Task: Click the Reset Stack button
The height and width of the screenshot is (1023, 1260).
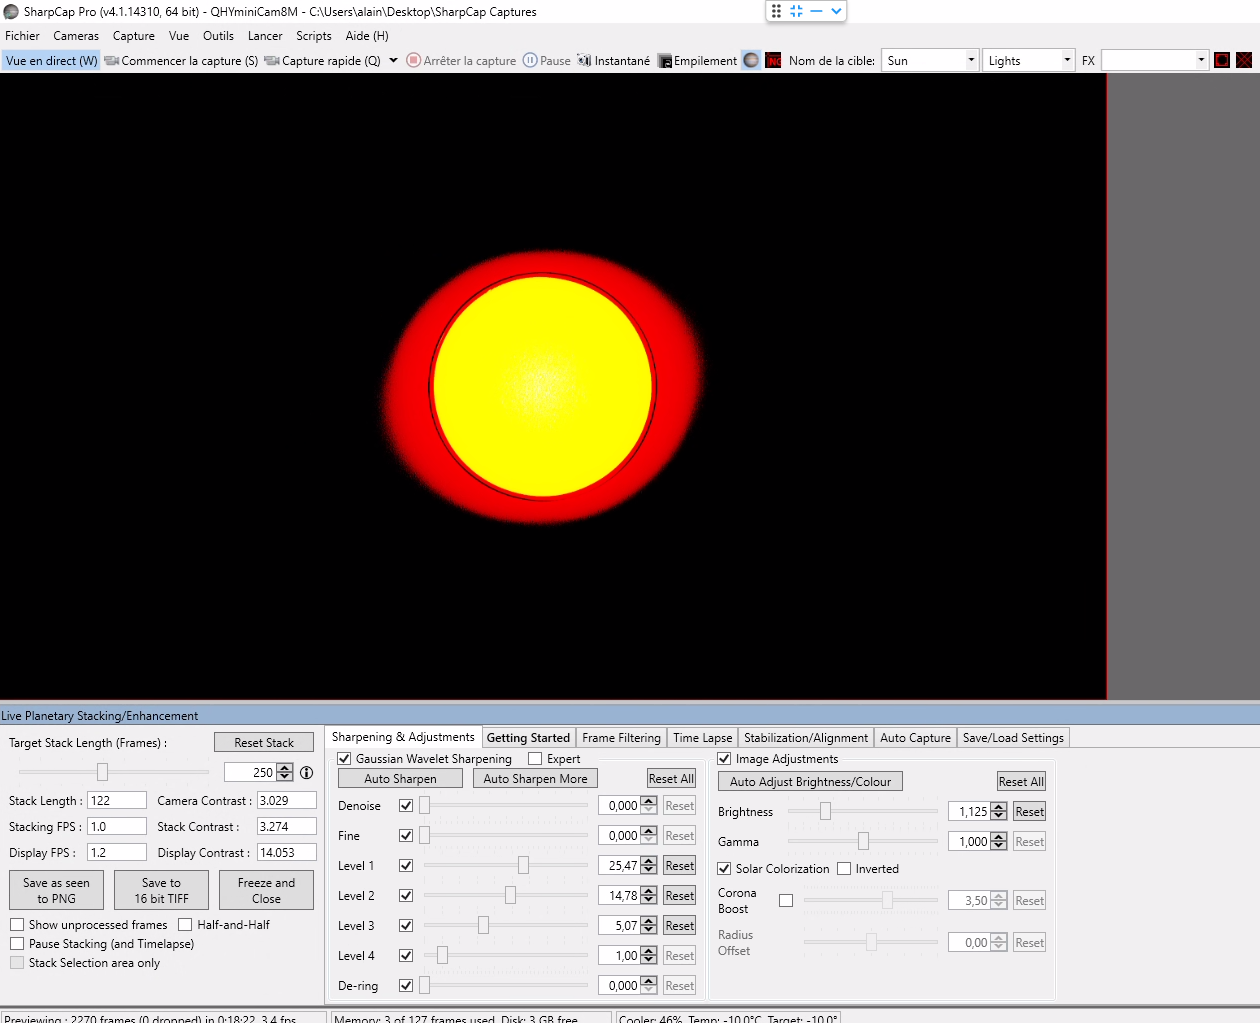Action: 264,742
